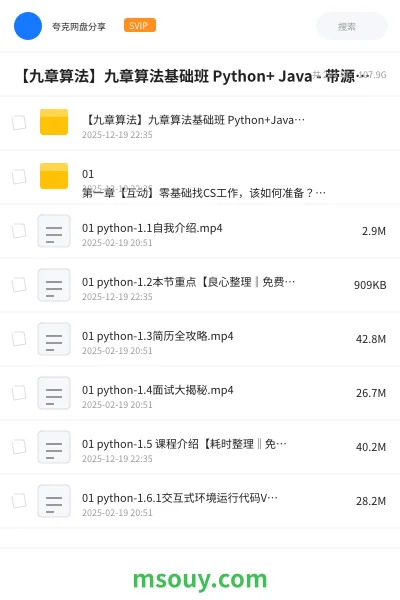The image size is (400, 600).
Task: Click file icon for 1.3简历全攻略.mp4
Action: click(54, 339)
